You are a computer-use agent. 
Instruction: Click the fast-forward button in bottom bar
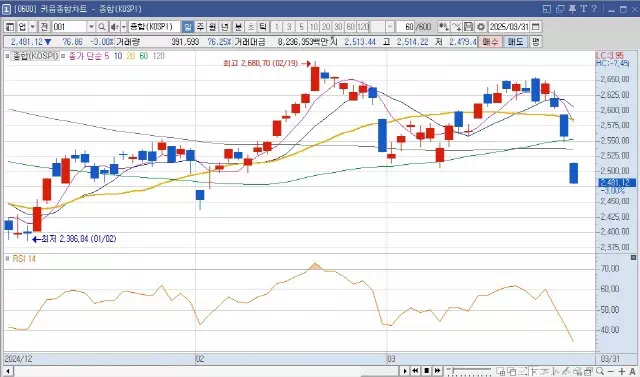pos(438,371)
